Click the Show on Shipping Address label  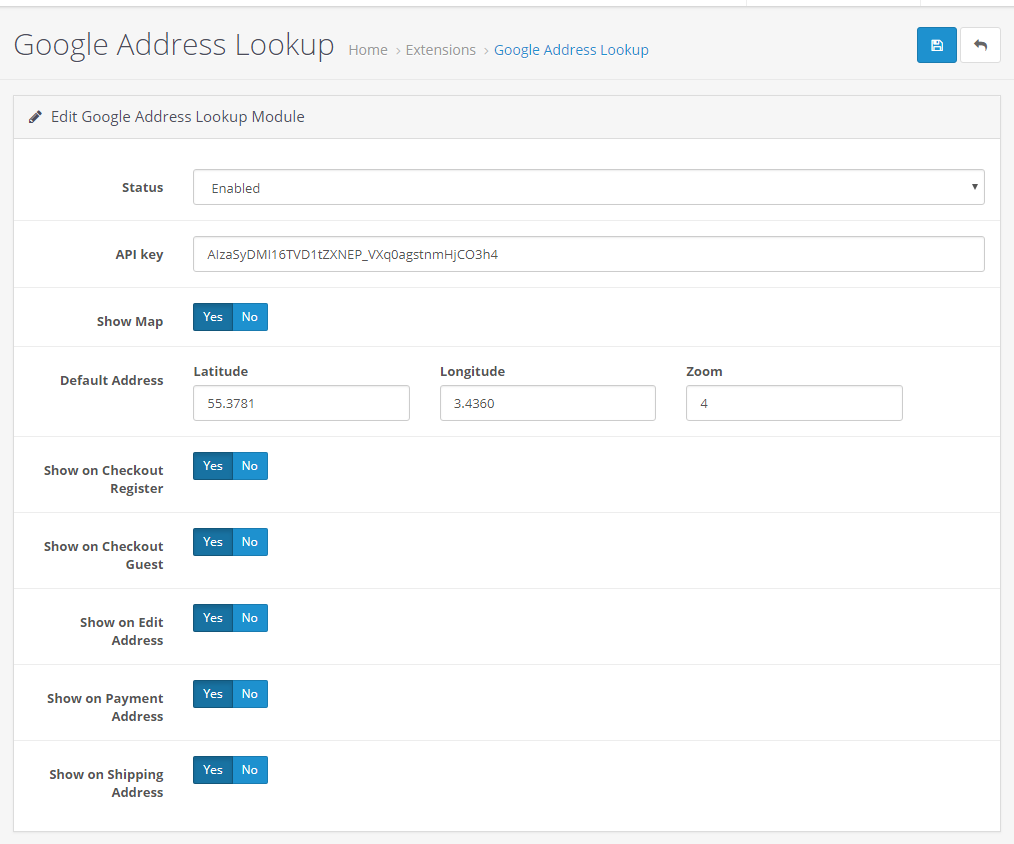point(106,783)
